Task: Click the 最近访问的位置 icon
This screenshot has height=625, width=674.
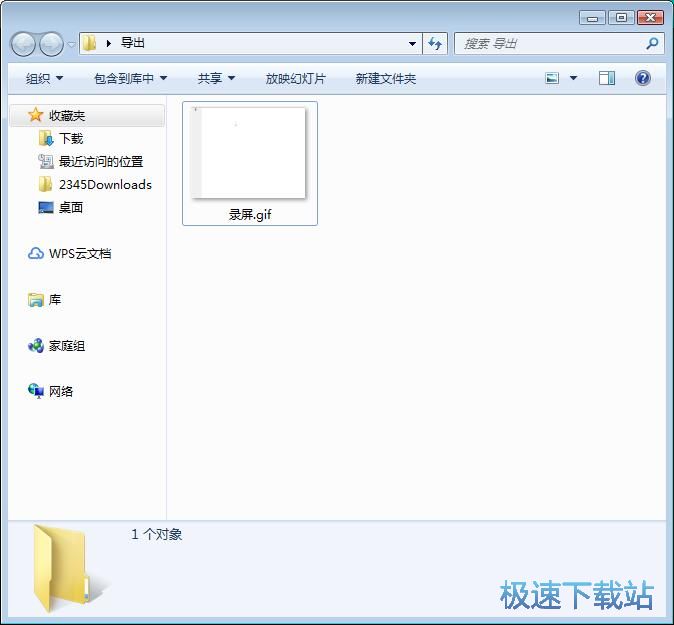Action: [x=46, y=162]
